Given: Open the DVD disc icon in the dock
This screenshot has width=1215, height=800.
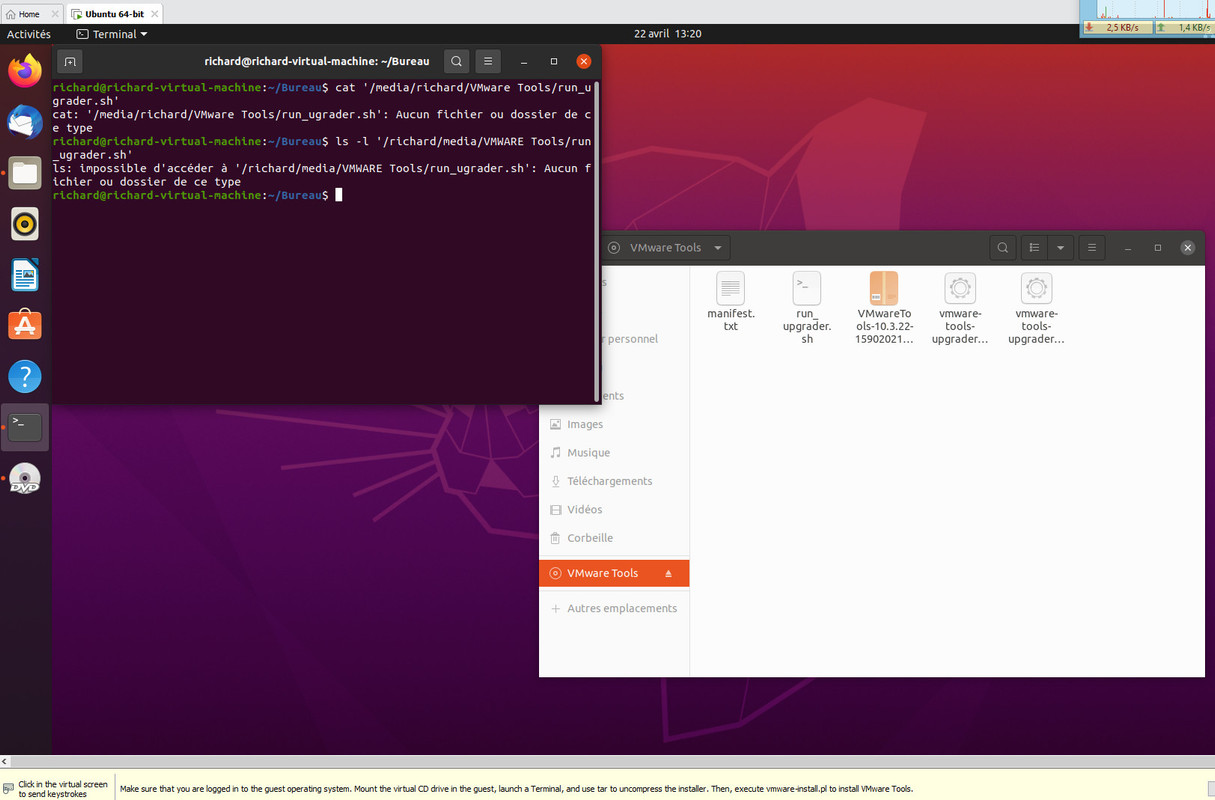Looking at the screenshot, I should [x=25, y=479].
